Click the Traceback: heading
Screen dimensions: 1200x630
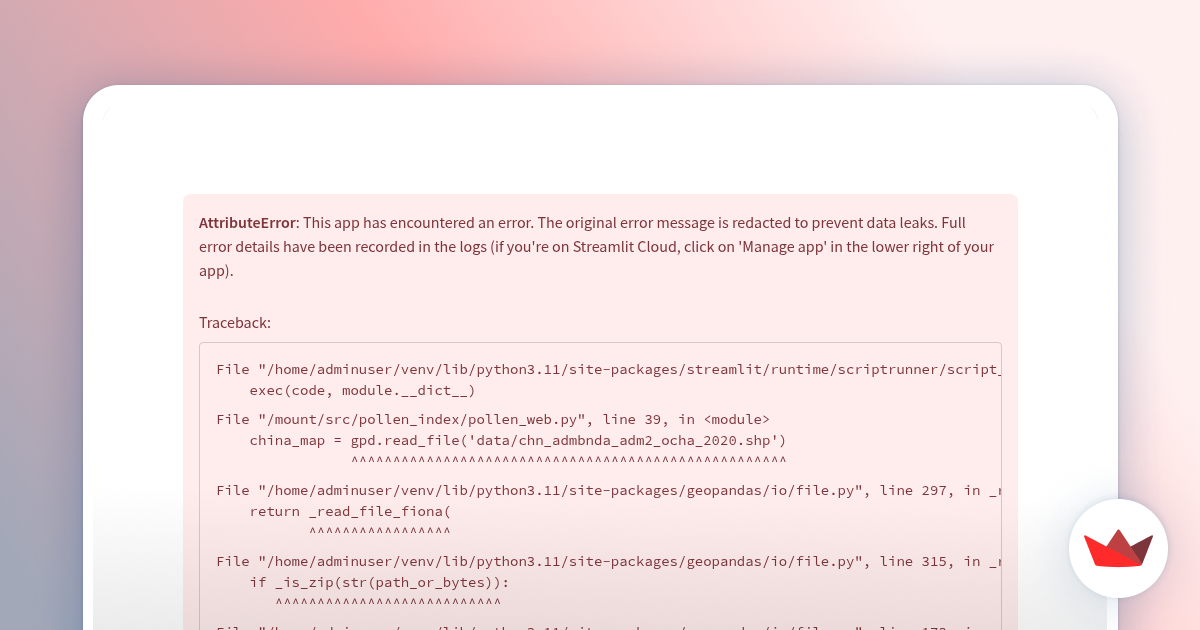click(235, 323)
